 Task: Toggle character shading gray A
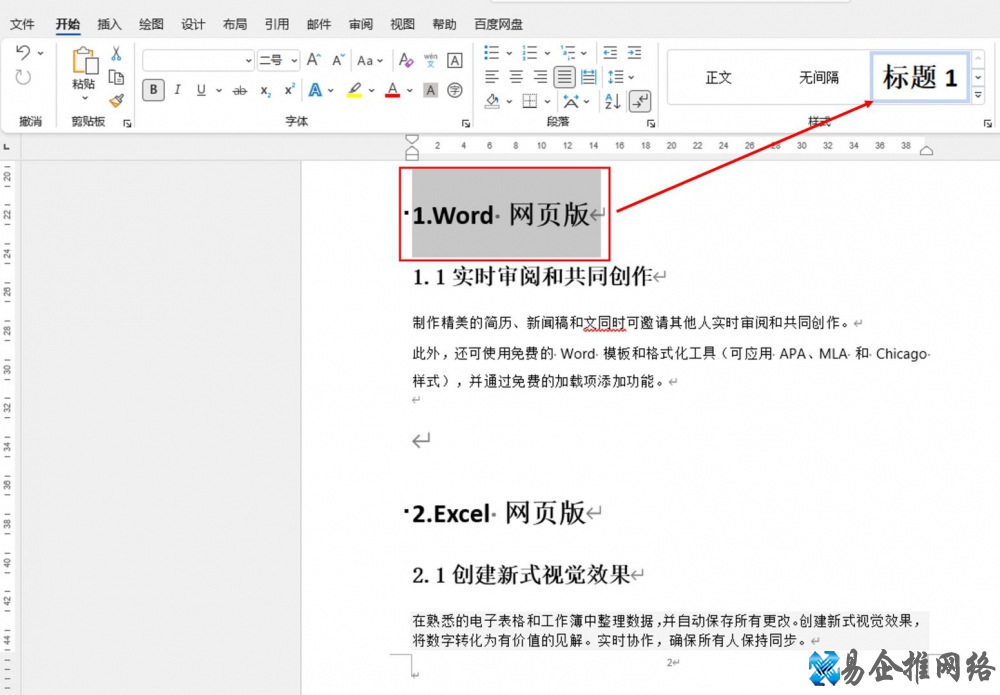coord(430,90)
